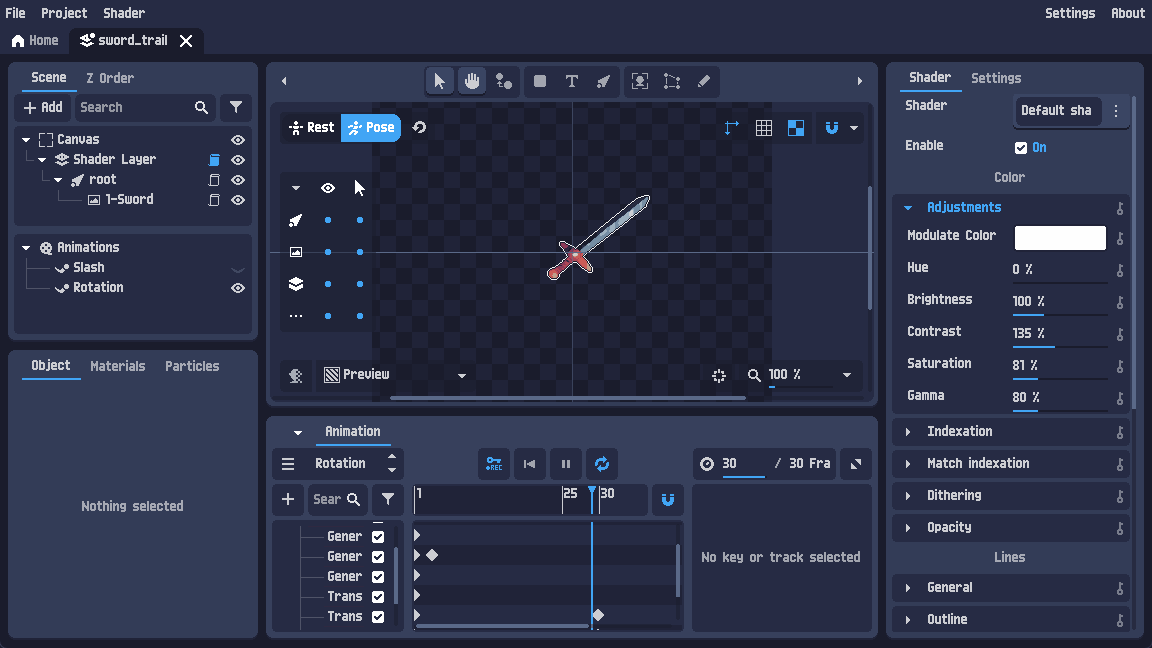The width and height of the screenshot is (1152, 648).
Task: Click the record keyframe button
Action: tap(494, 464)
